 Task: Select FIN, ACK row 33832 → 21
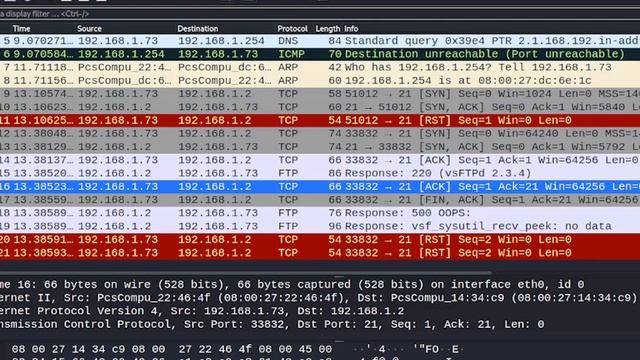pyautogui.click(x=320, y=200)
